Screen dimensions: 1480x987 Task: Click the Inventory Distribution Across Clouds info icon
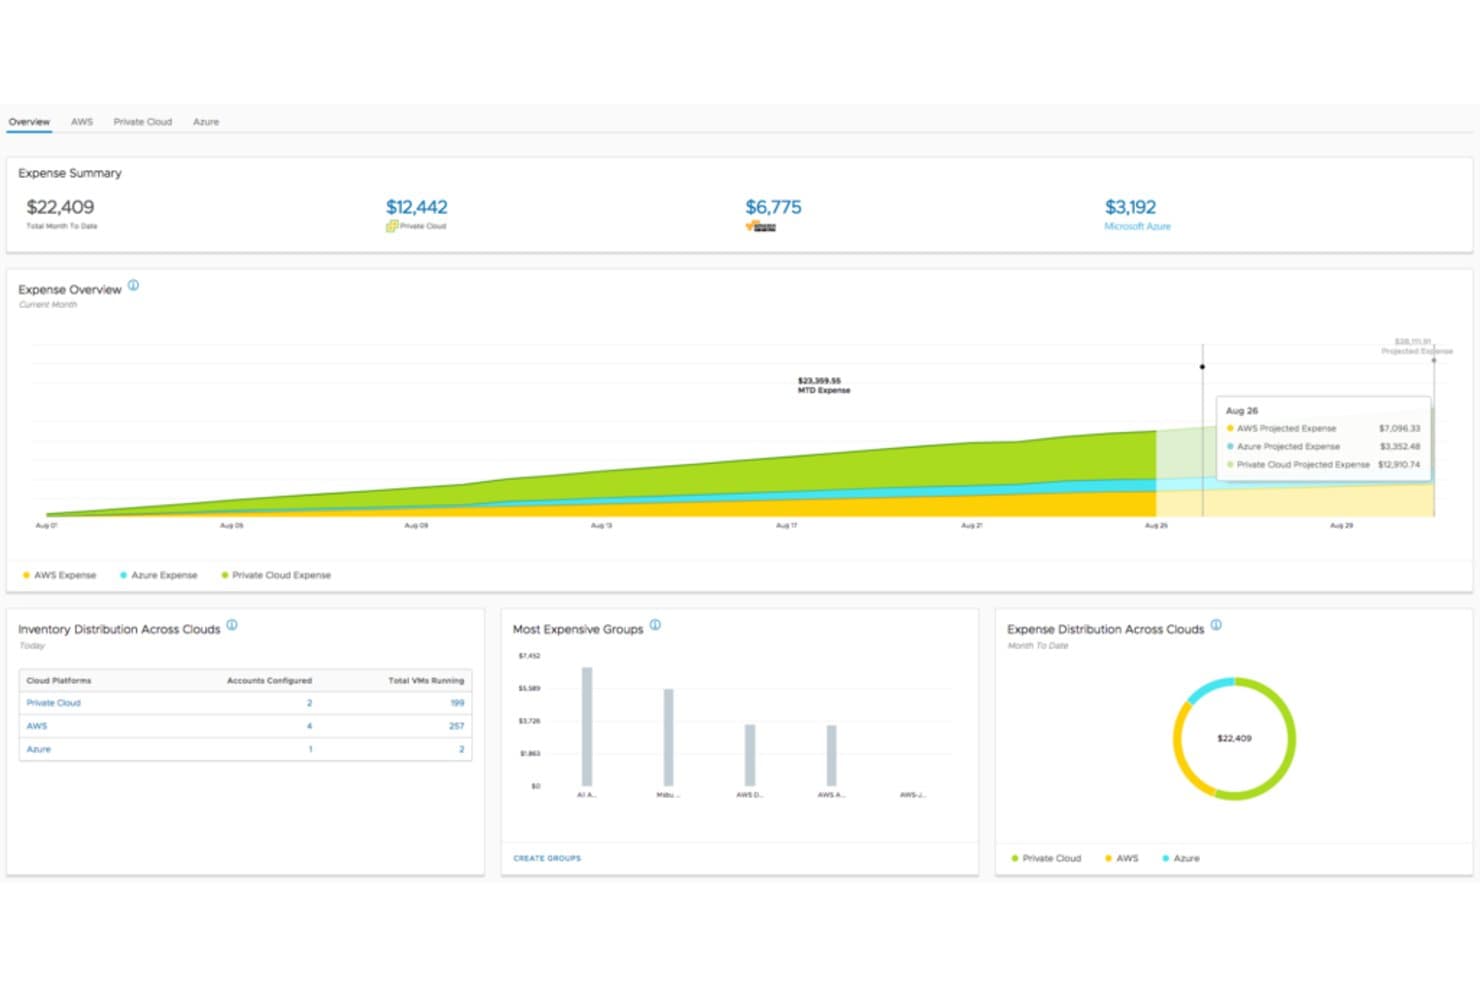(x=232, y=625)
